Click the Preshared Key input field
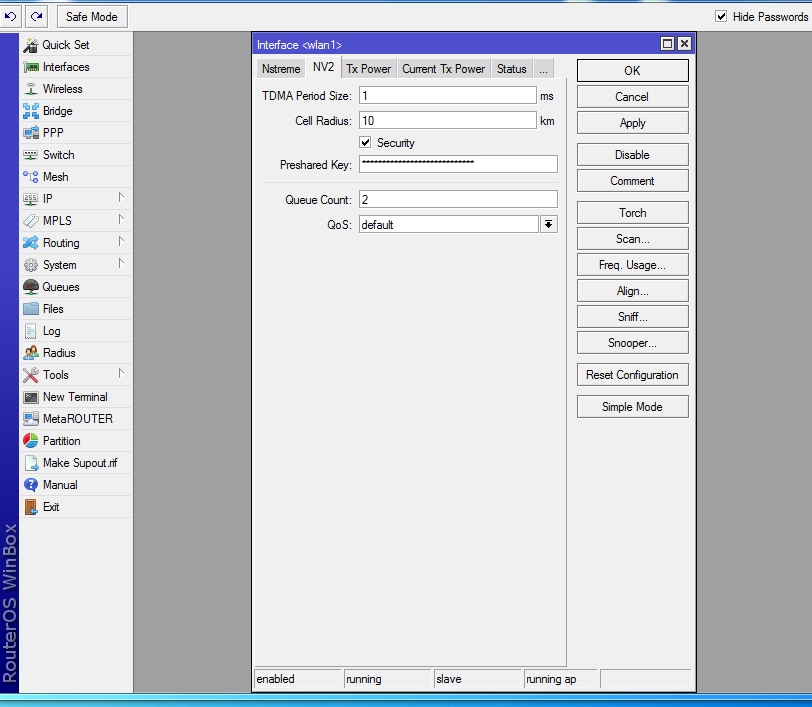The width and height of the screenshot is (812, 707). (x=457, y=164)
